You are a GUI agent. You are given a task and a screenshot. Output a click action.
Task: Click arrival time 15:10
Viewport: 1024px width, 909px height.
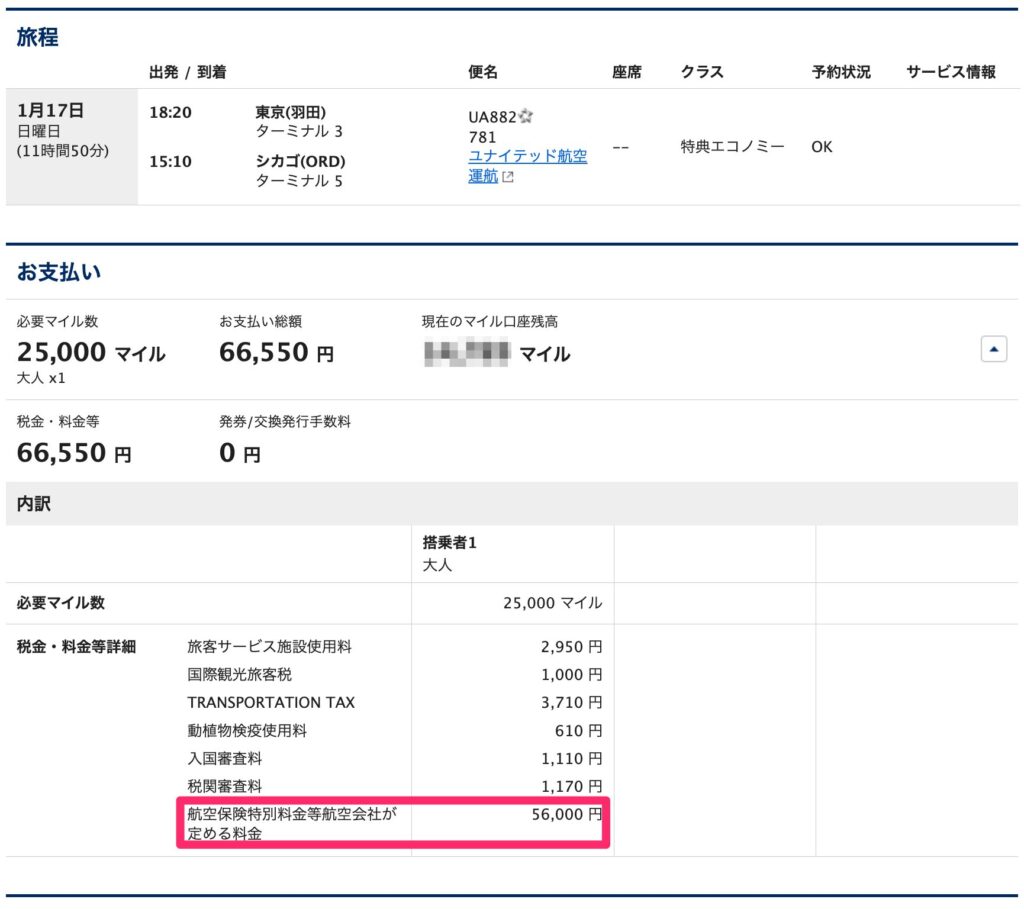(x=170, y=161)
